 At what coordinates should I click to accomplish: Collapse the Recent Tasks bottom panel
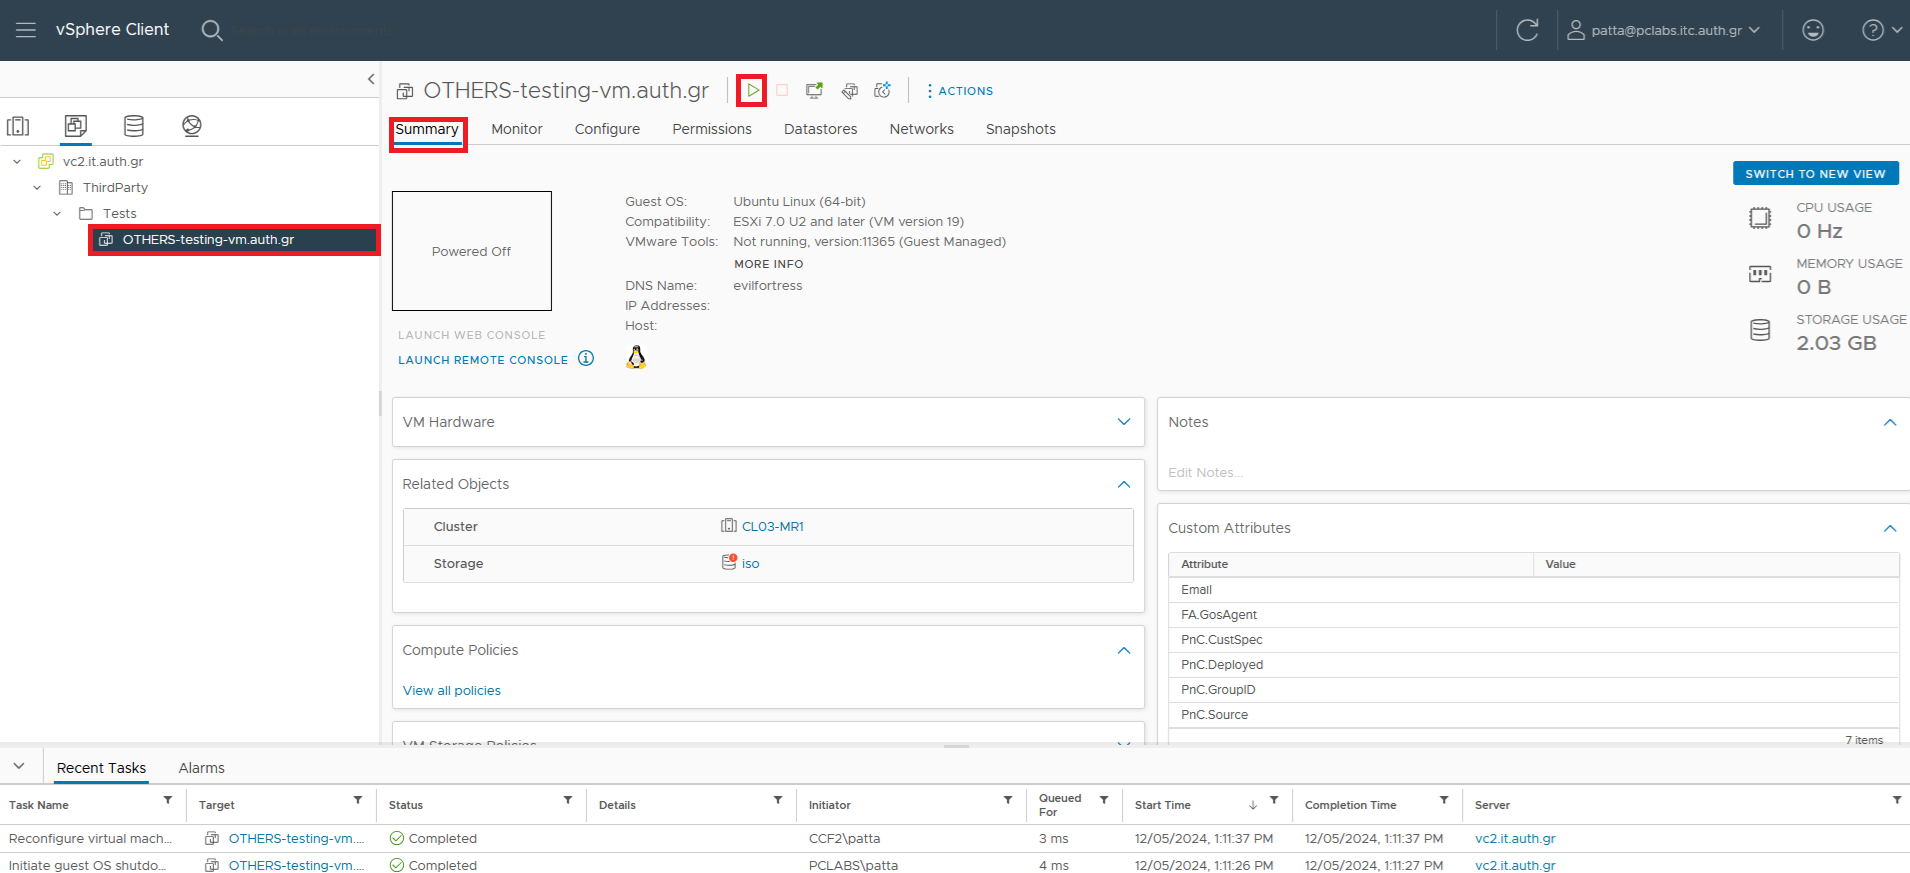[19, 767]
